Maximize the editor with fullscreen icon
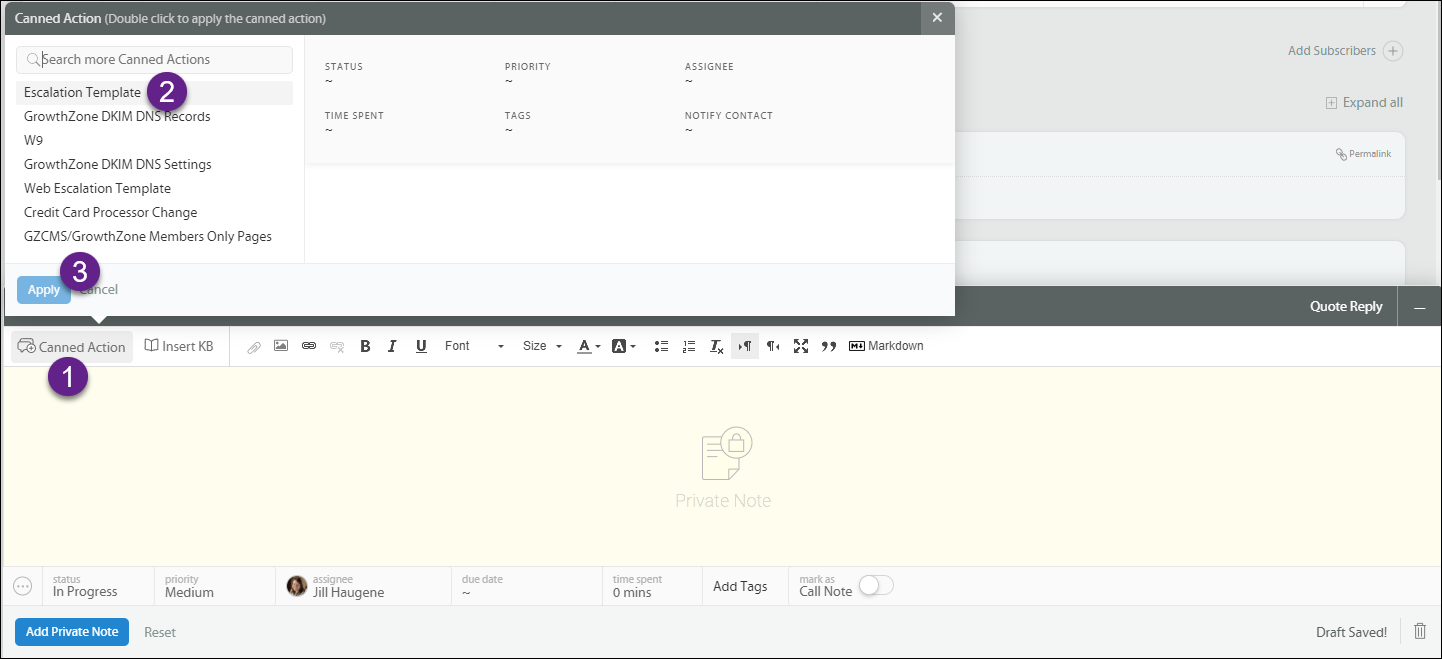 [801, 346]
